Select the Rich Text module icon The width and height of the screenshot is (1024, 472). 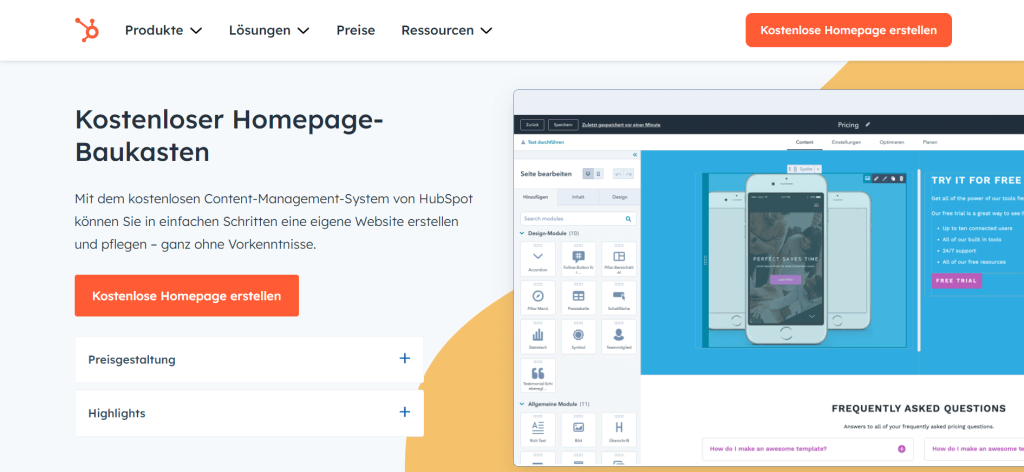(537, 430)
